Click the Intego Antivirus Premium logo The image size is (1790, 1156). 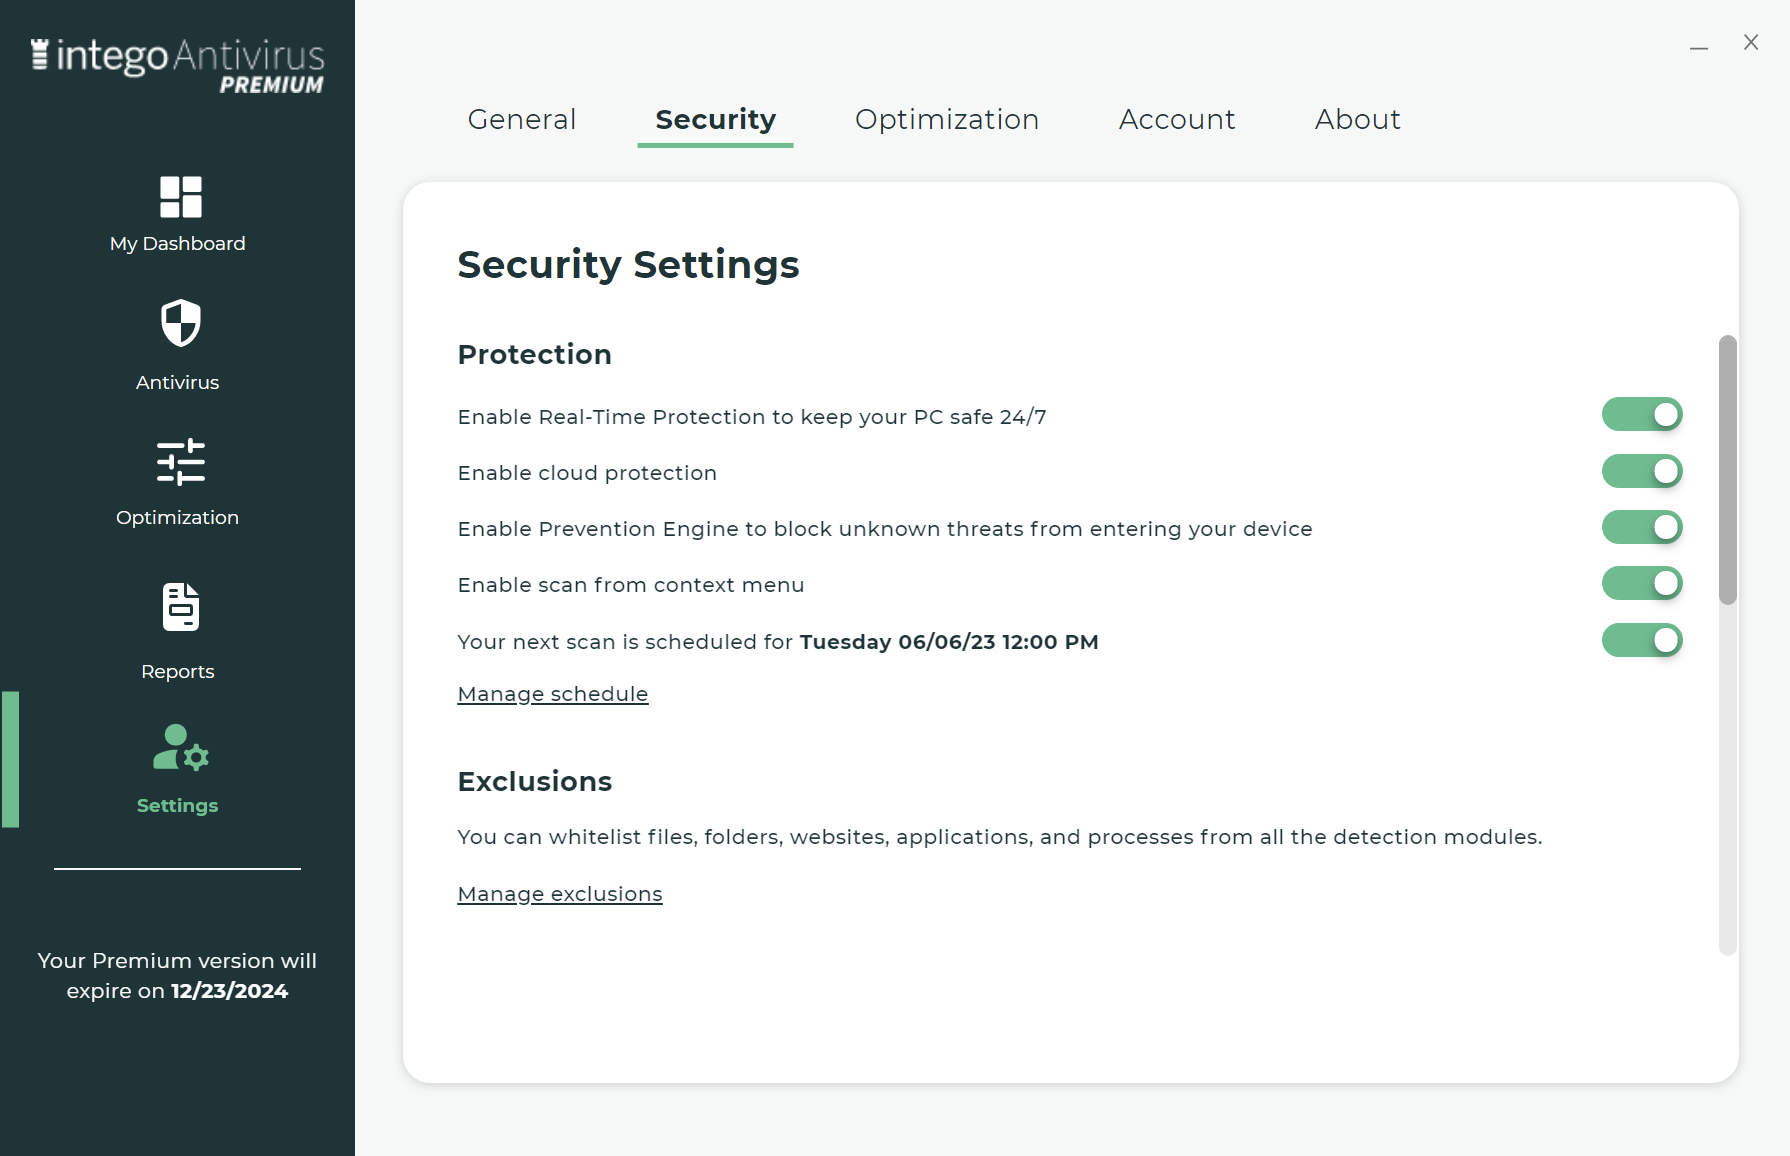coord(178,66)
